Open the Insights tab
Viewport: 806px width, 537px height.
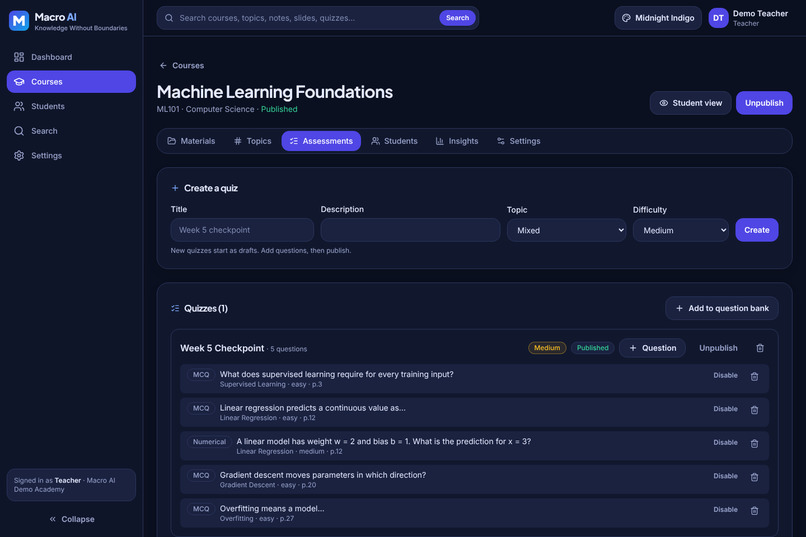point(457,141)
